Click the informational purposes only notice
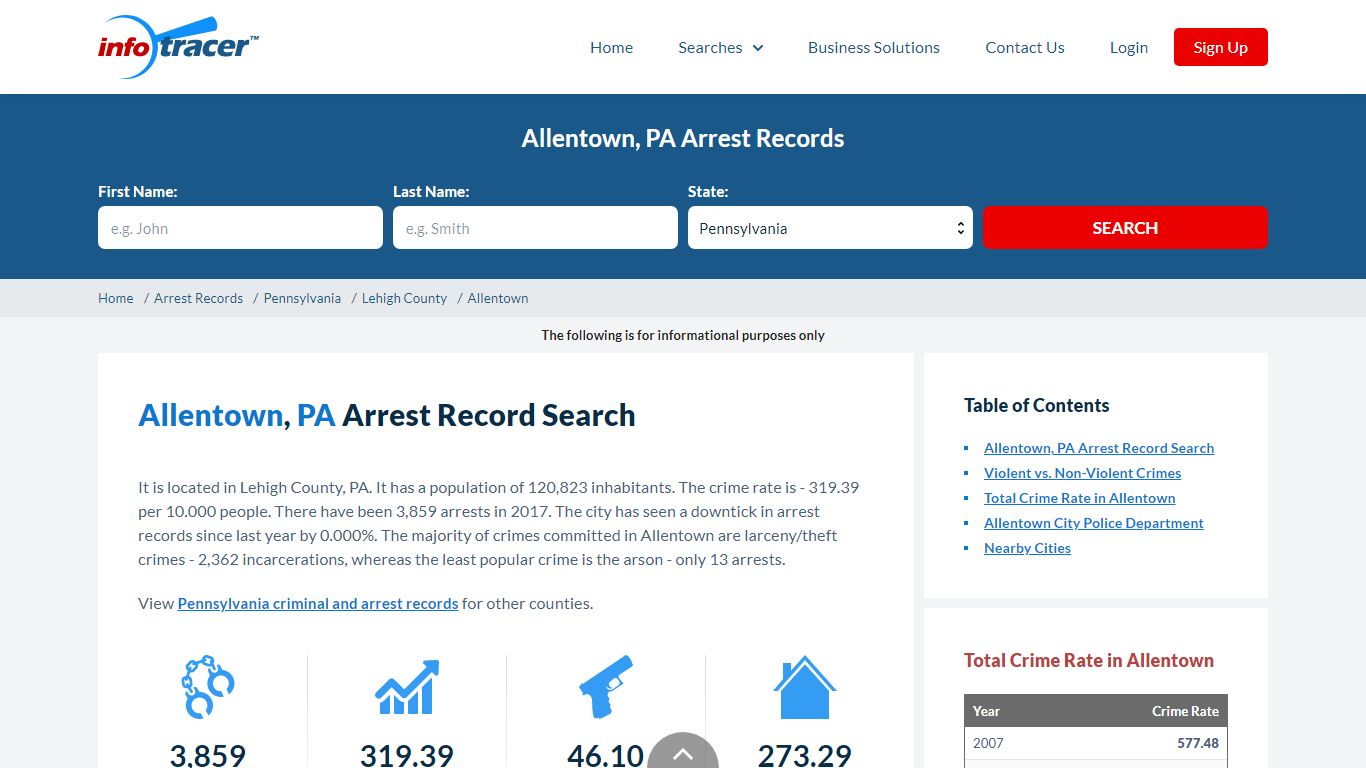 click(x=683, y=335)
